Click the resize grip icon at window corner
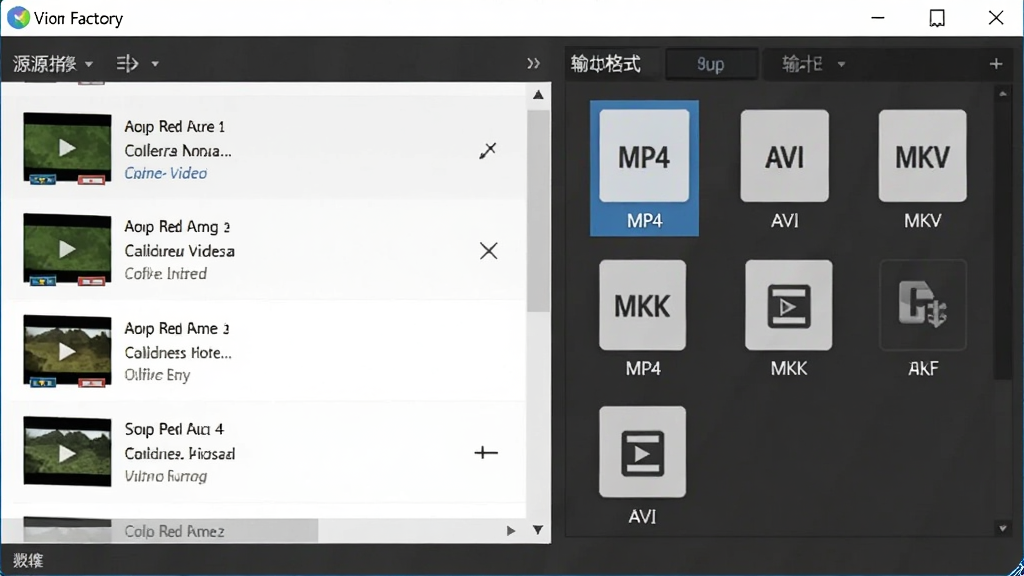Image resolution: width=1024 pixels, height=576 pixels. (1016, 568)
